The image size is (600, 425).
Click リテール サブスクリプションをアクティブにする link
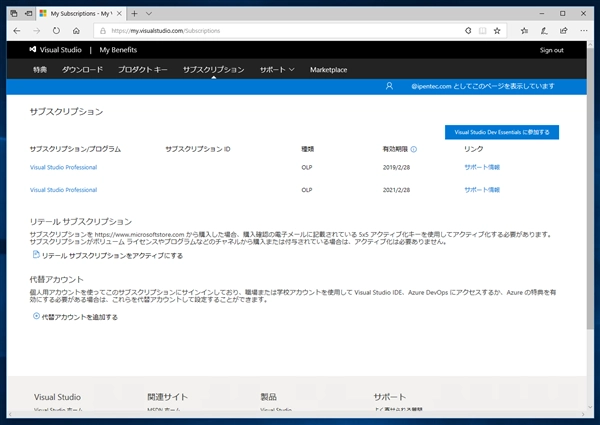point(112,256)
